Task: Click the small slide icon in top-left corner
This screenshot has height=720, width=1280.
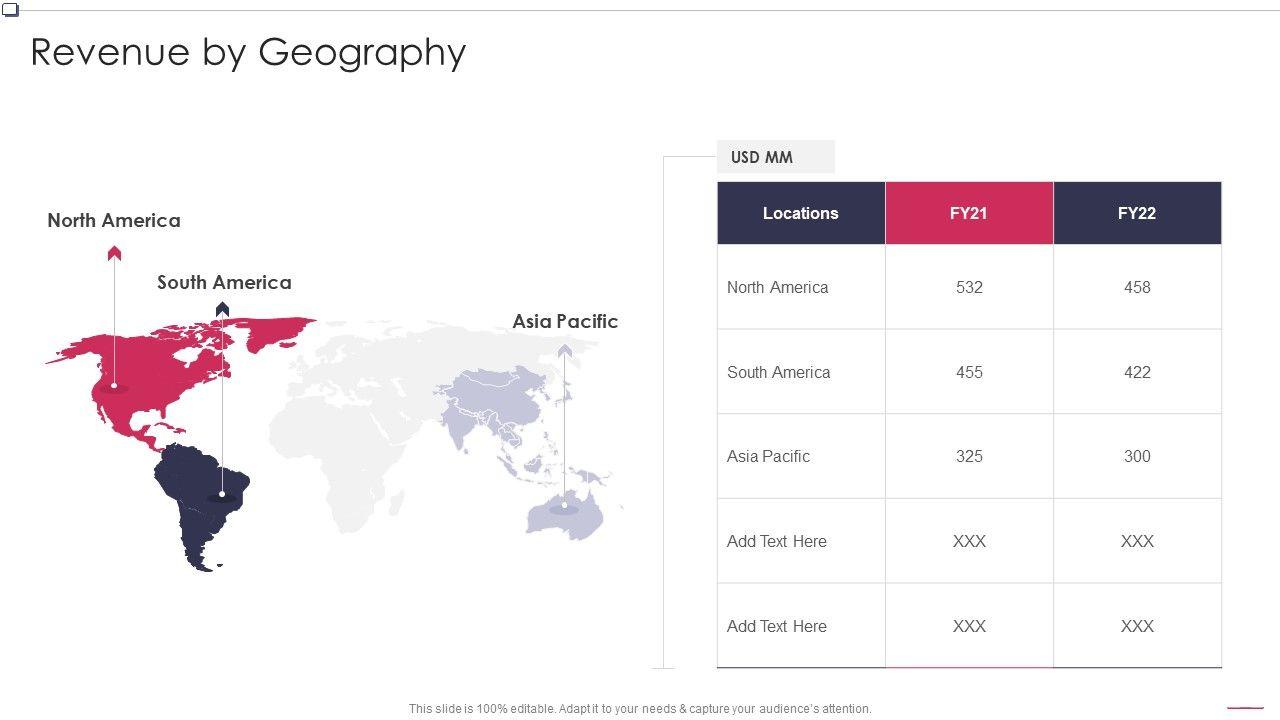Action: pos(10,11)
